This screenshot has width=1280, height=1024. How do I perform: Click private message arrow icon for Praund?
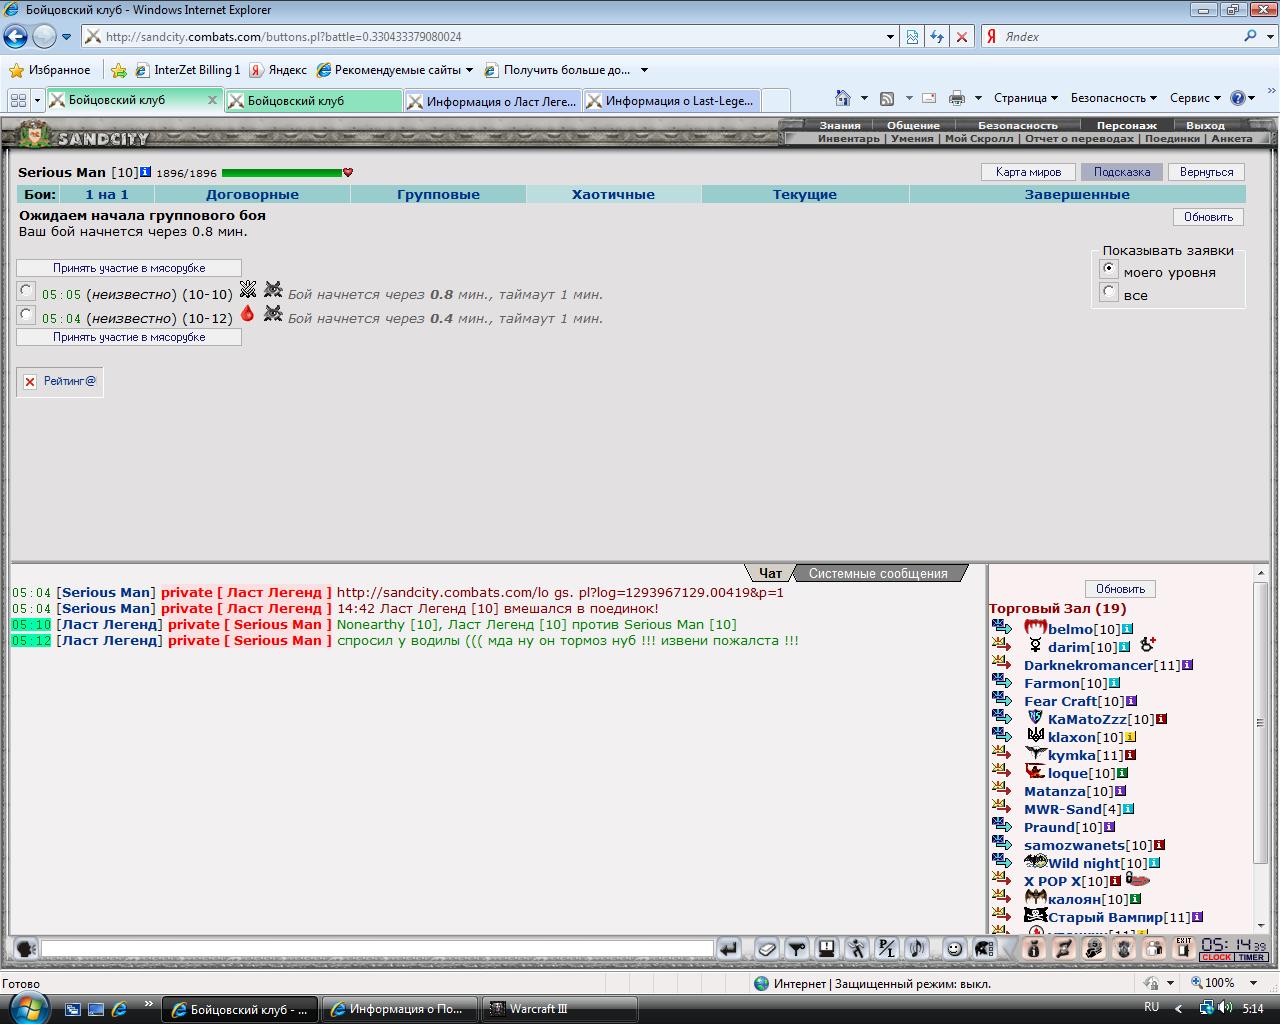(x=1002, y=825)
